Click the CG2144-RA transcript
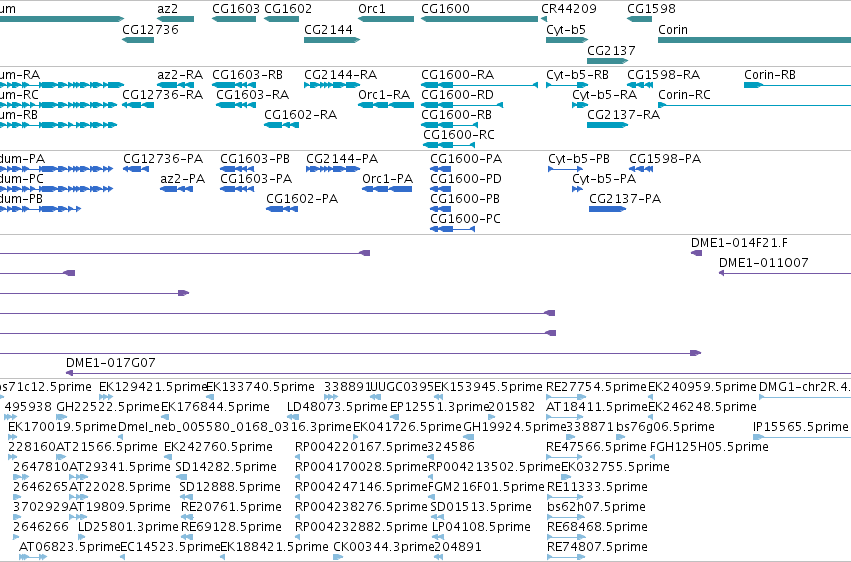The width and height of the screenshot is (851, 562). pos(332,85)
